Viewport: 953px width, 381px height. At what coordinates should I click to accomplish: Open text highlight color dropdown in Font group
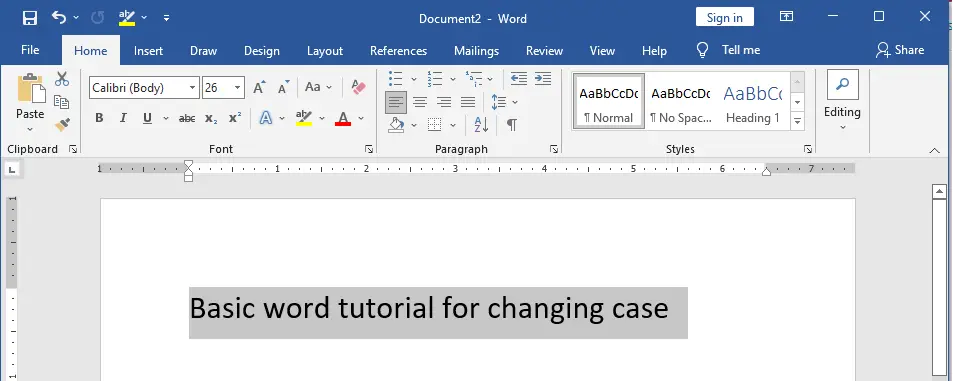[x=322, y=118]
